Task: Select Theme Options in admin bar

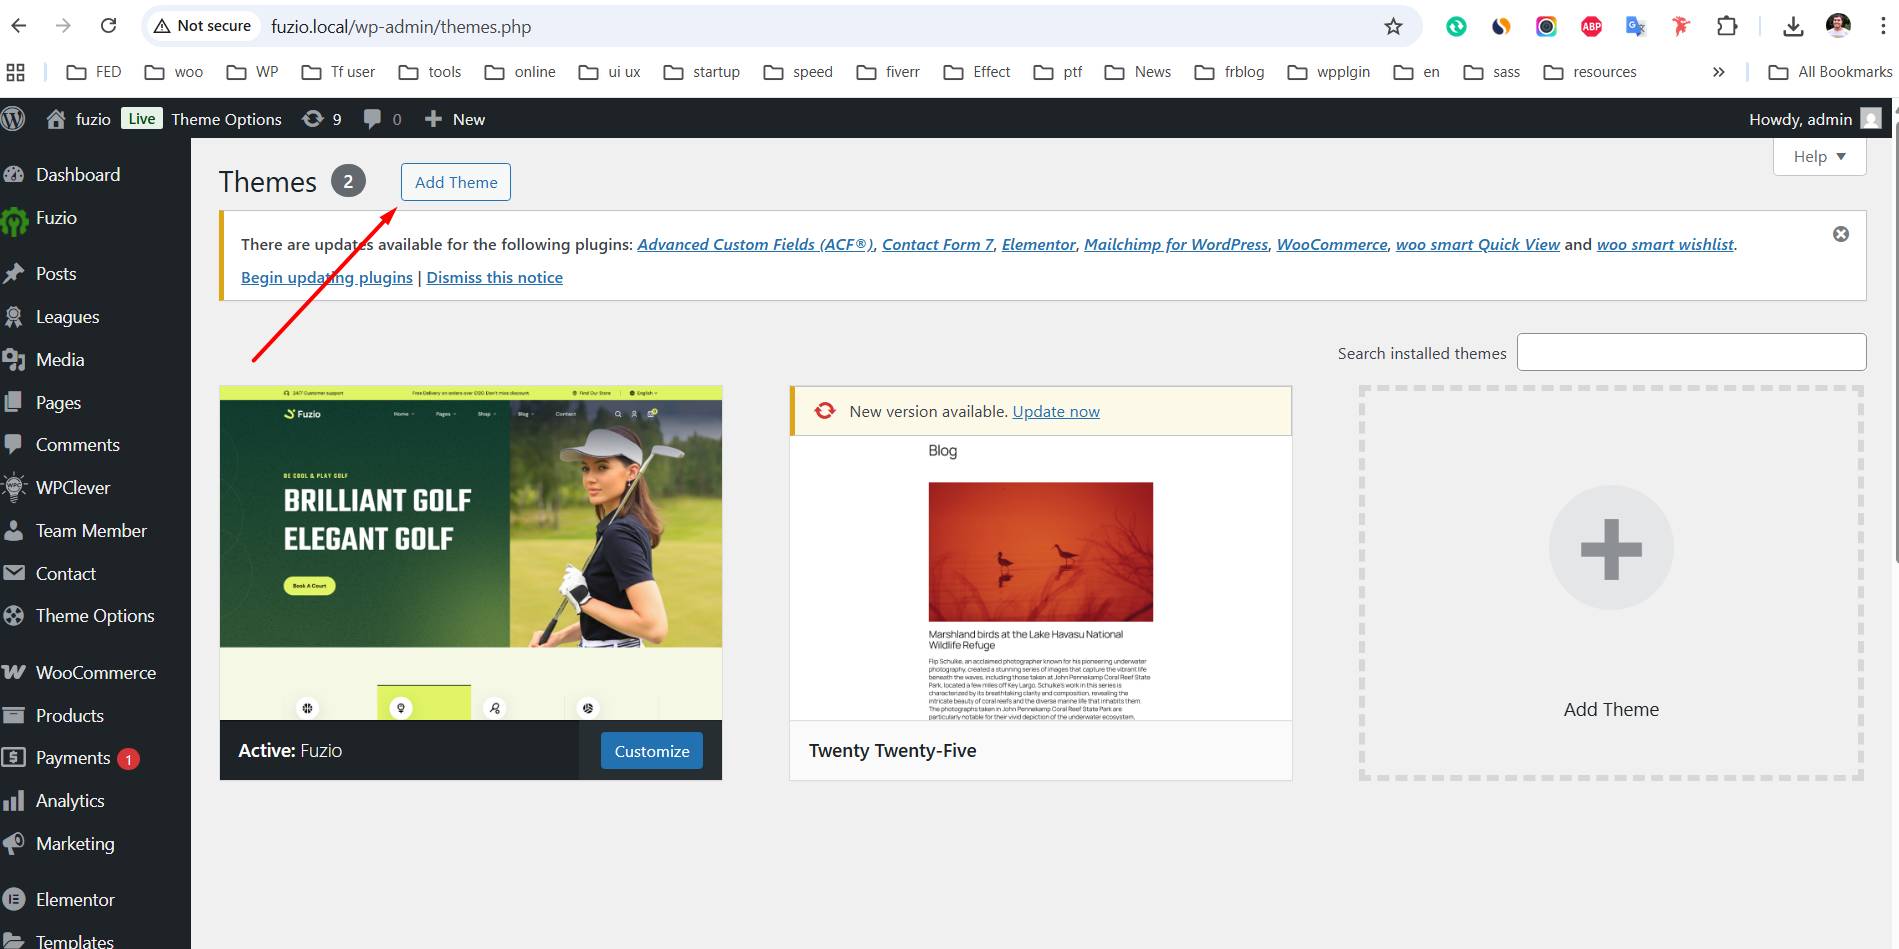Action: (226, 118)
